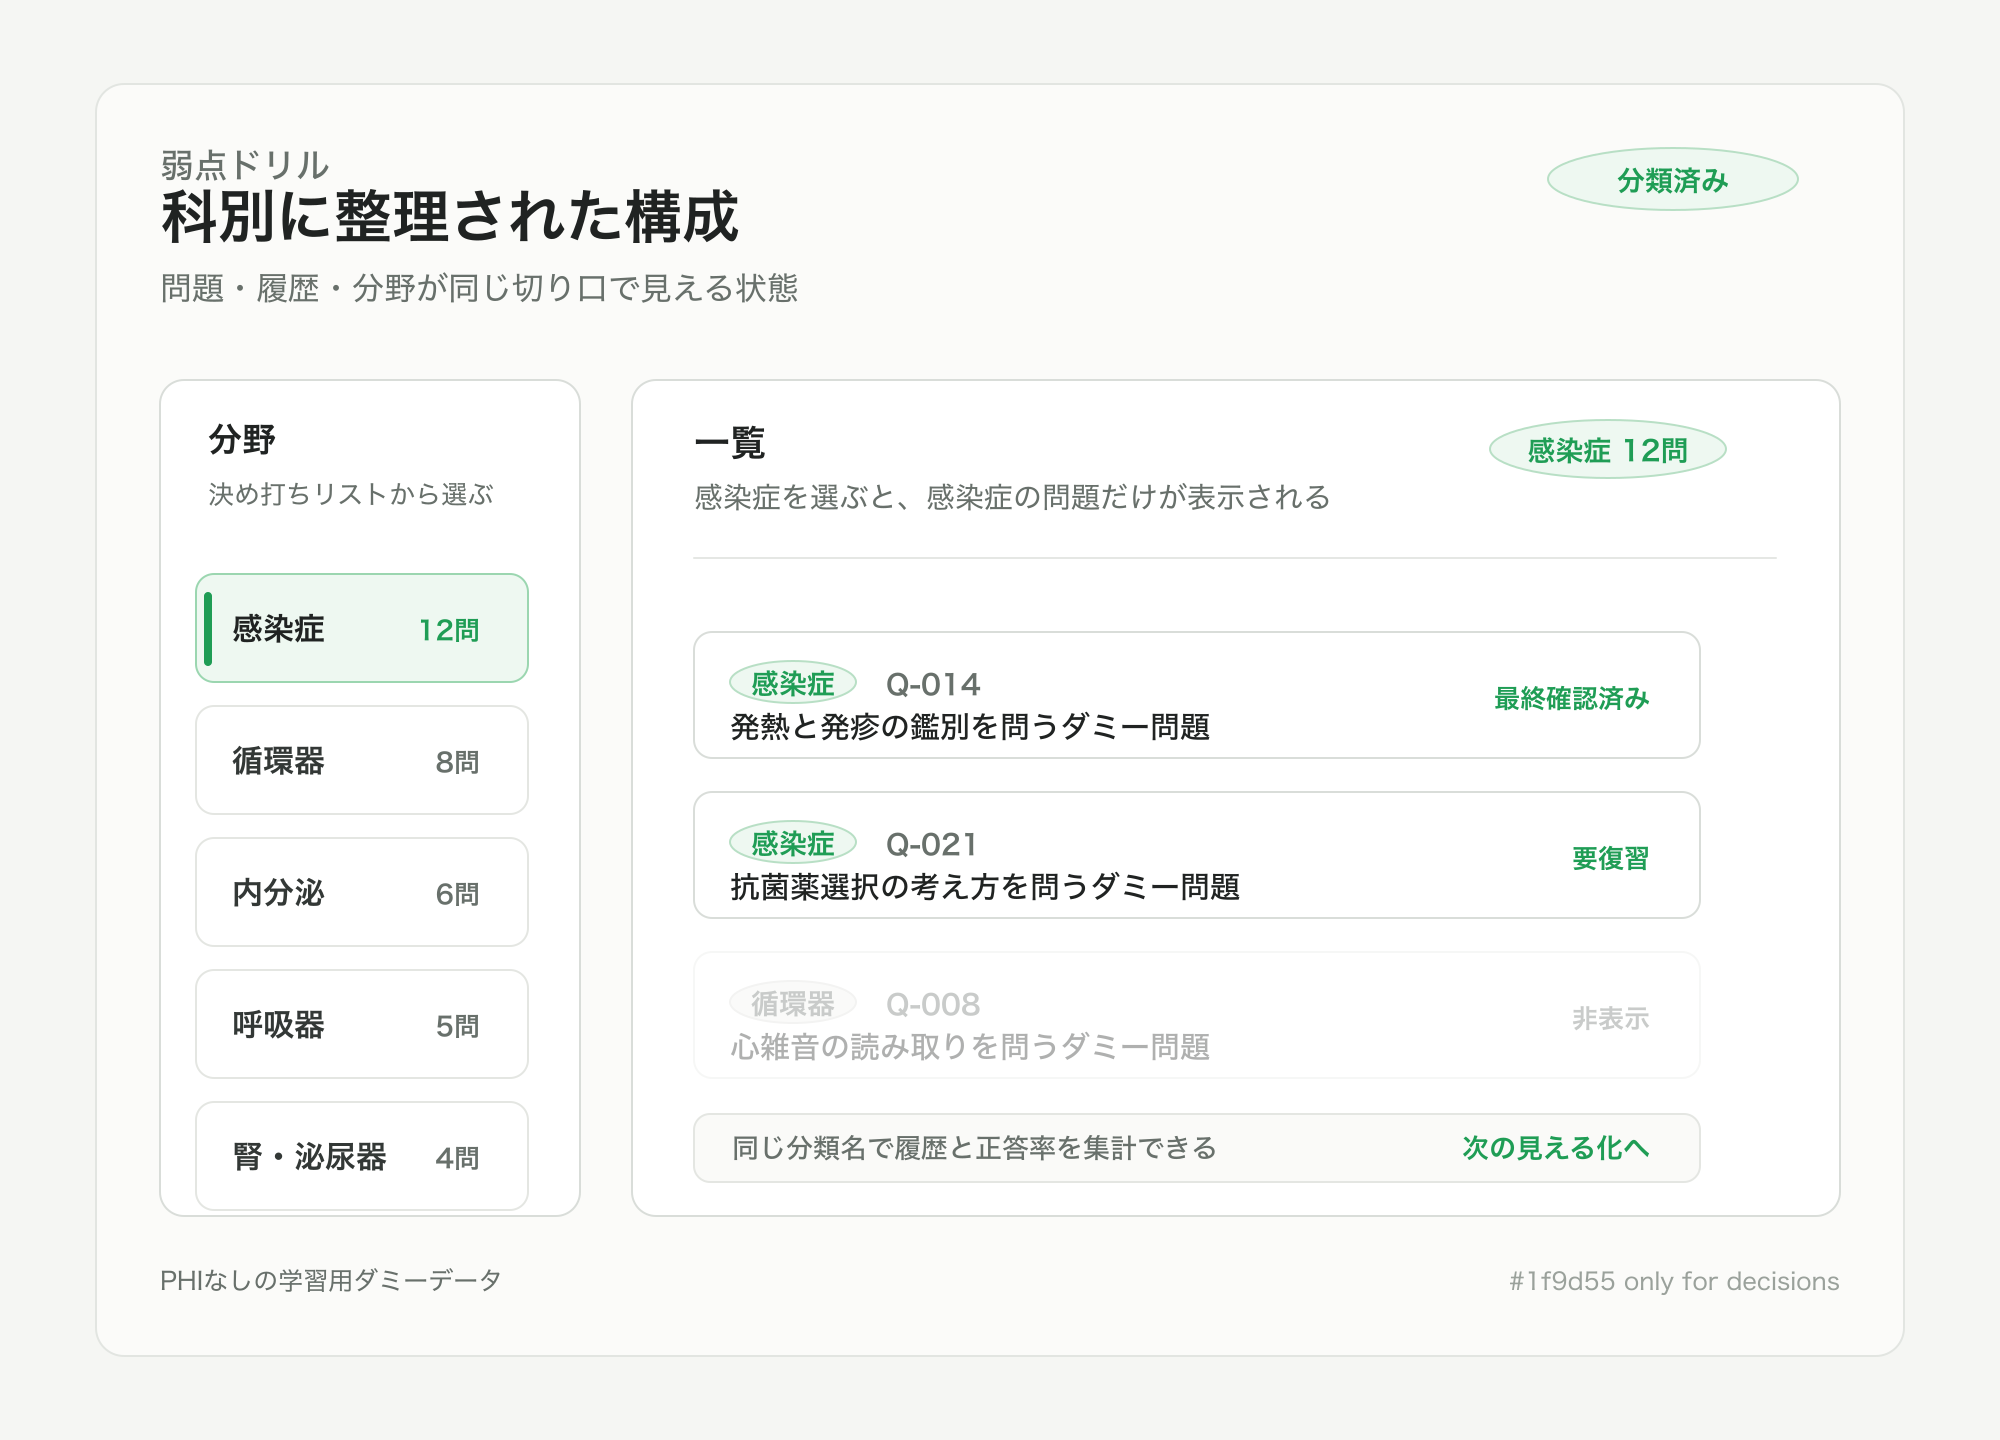Click 非表示 status on Q-008
The height and width of the screenshot is (1440, 2000).
pos(1611,1018)
